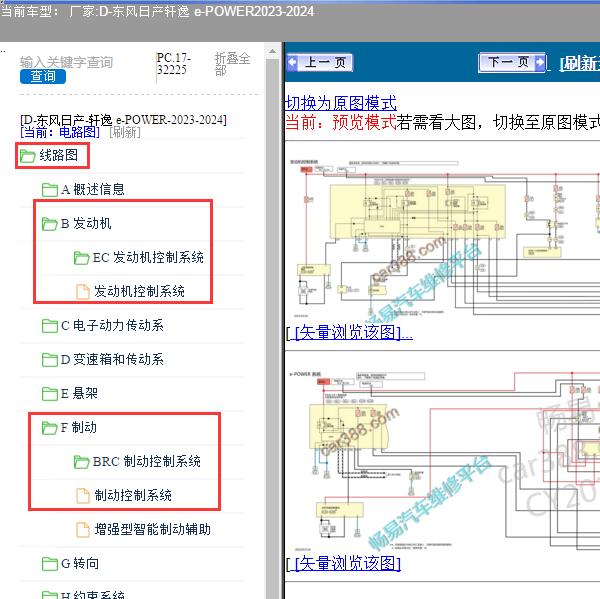Screen dimensions: 600x599
Task: Click folder icon beside A 概述信息
Action: 50,189
